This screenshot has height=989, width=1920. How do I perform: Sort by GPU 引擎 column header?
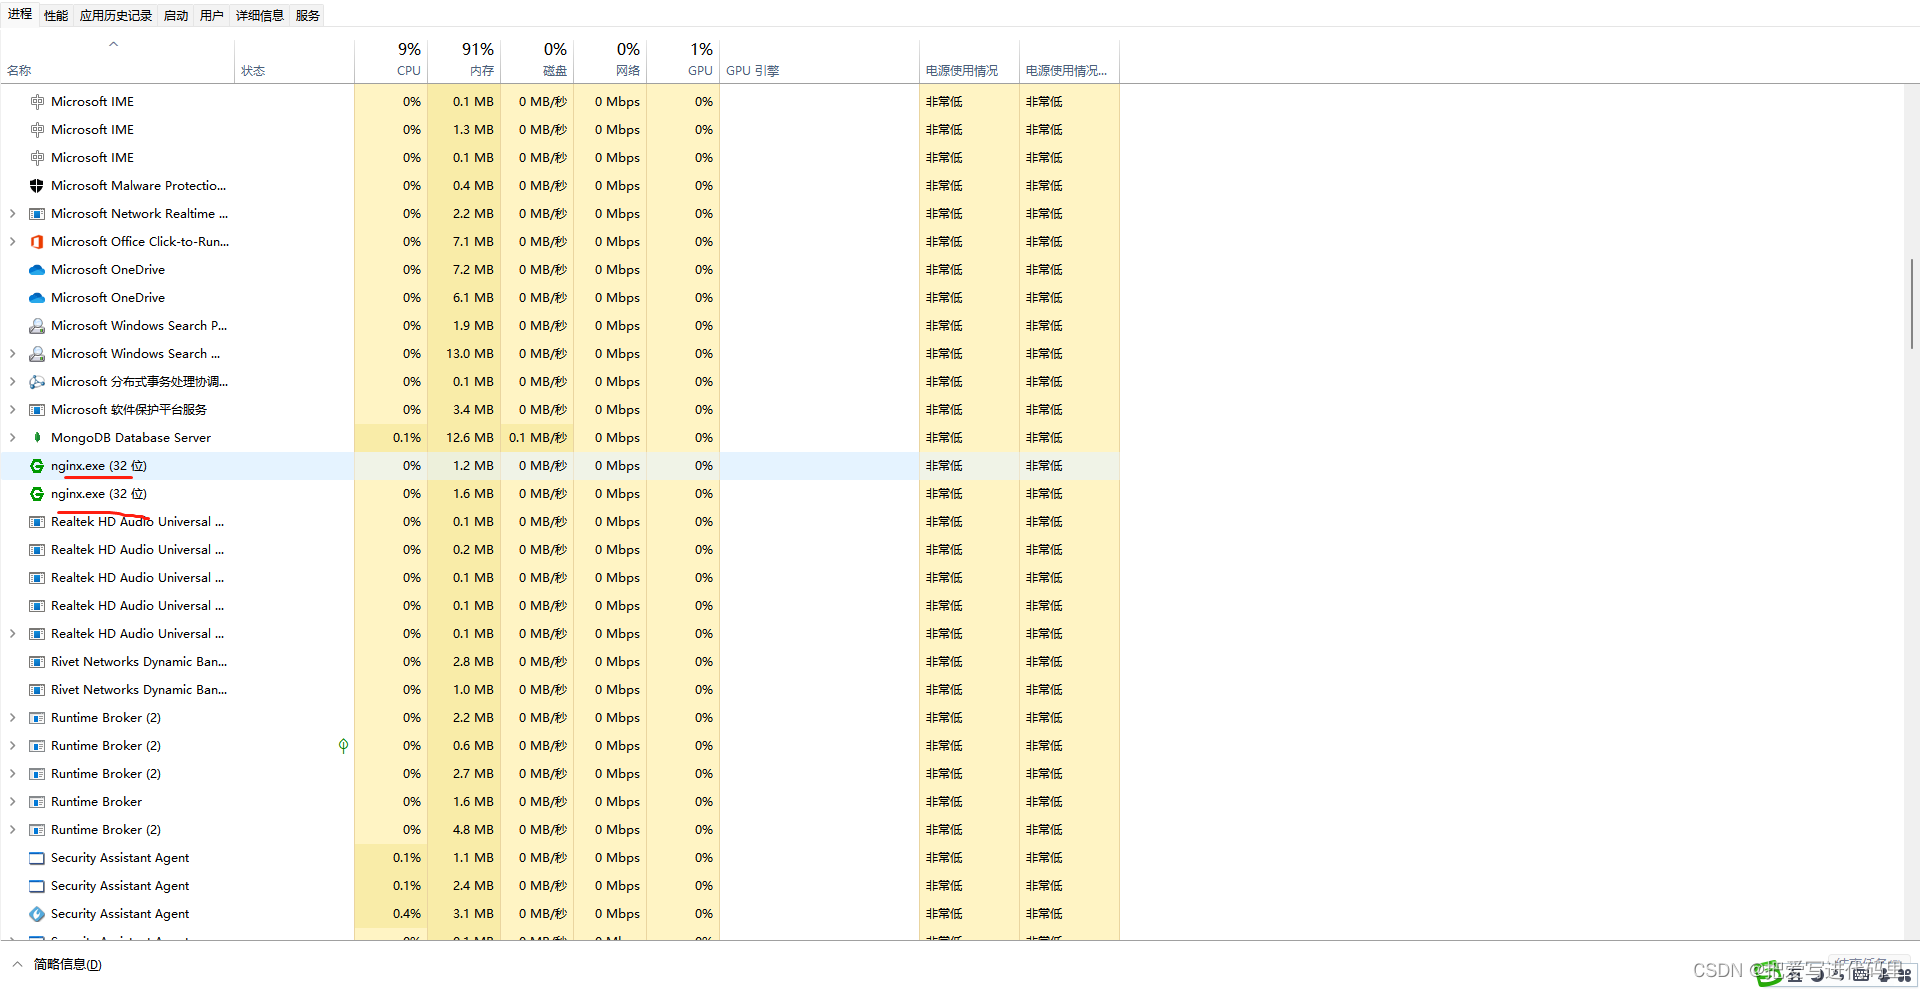coord(819,61)
